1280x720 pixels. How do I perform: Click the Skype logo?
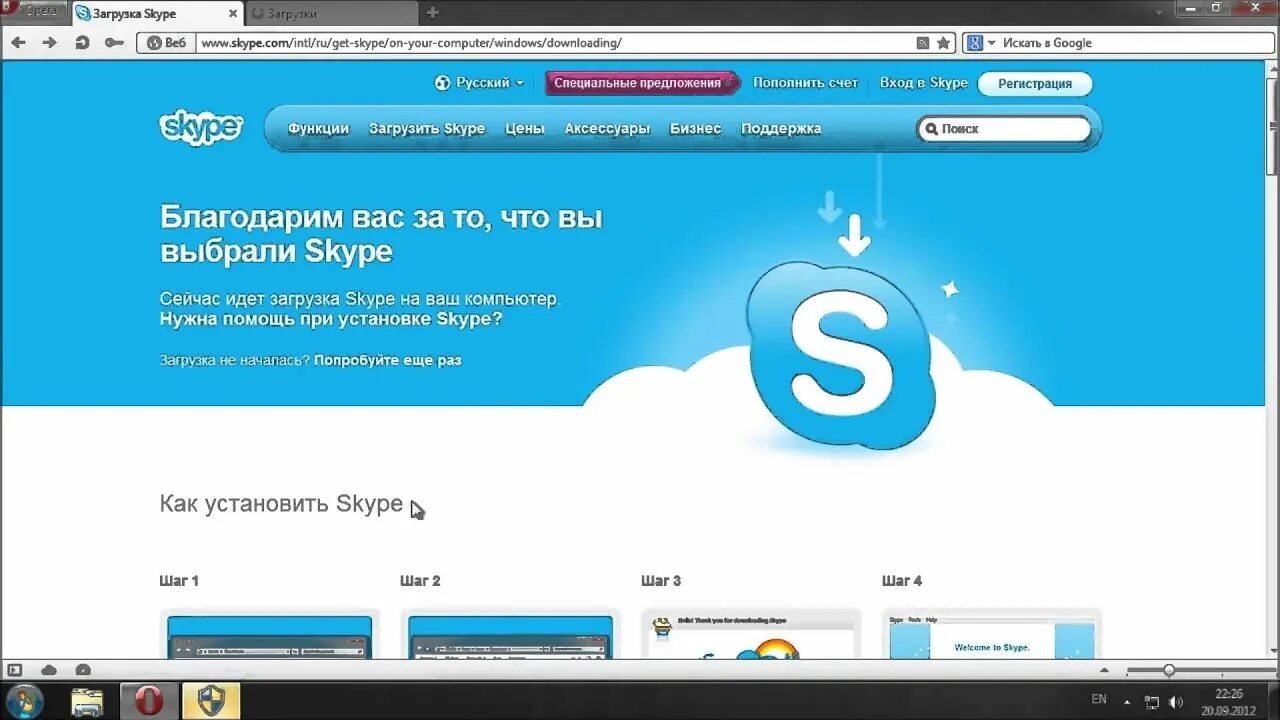pyautogui.click(x=201, y=128)
